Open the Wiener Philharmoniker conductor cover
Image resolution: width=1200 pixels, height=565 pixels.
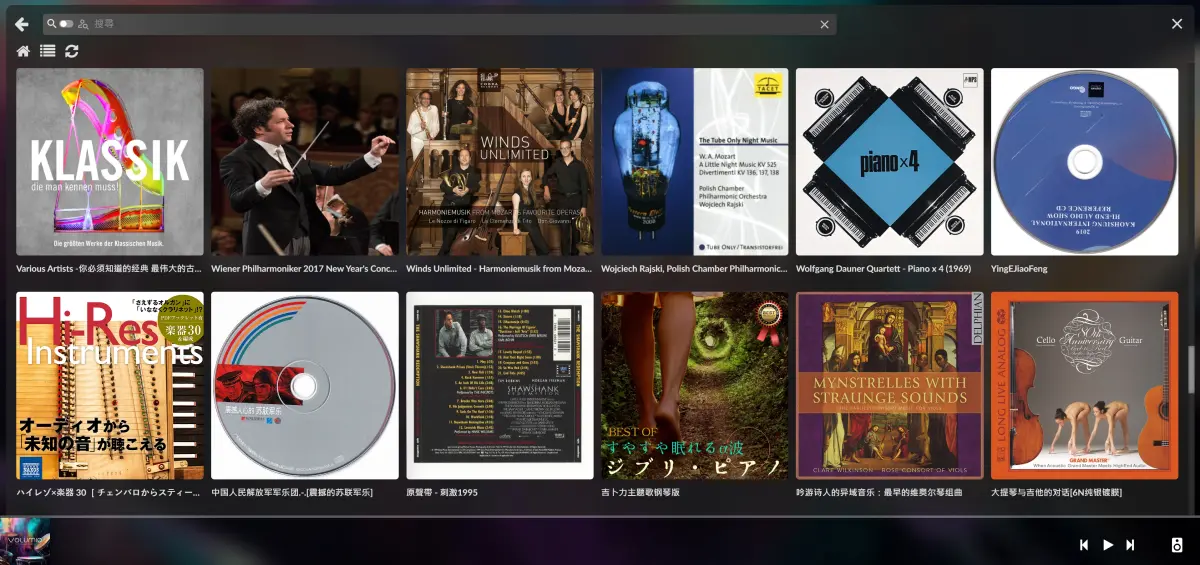coord(305,162)
